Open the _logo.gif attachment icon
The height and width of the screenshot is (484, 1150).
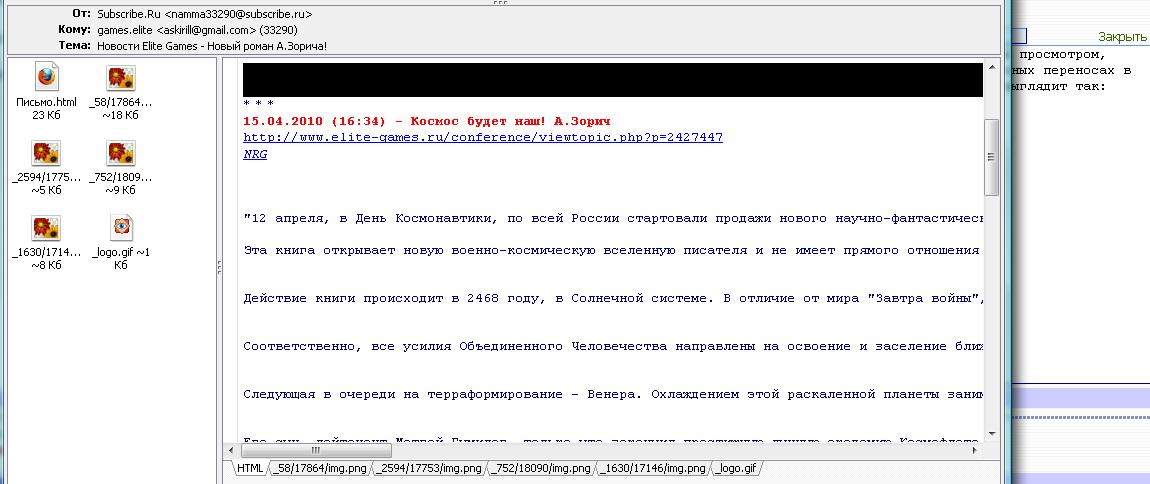tap(121, 228)
